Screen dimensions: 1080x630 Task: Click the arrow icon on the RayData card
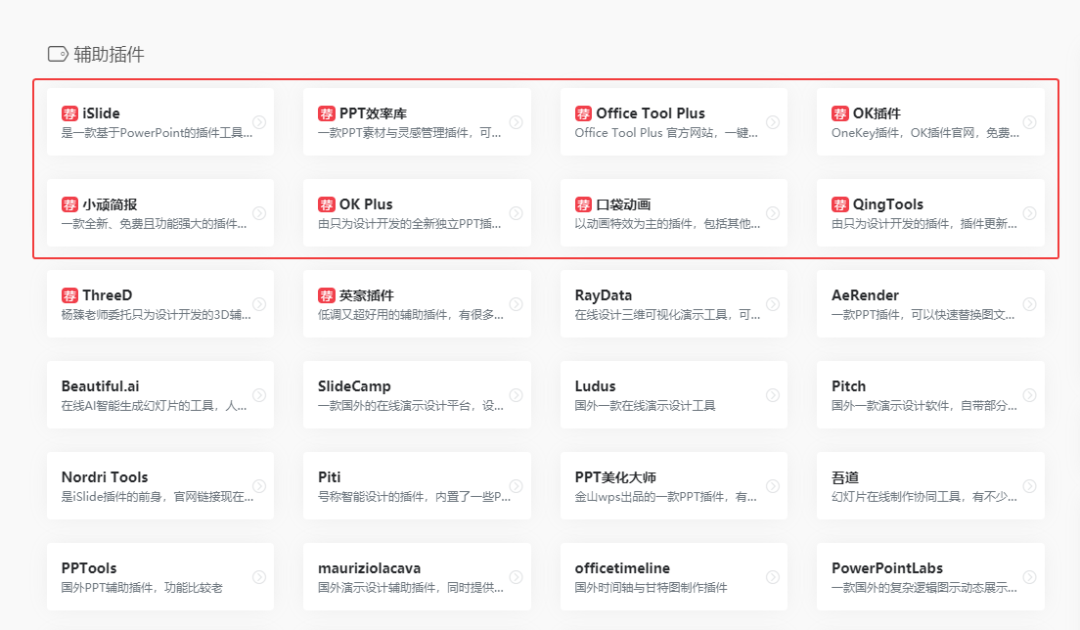point(773,304)
